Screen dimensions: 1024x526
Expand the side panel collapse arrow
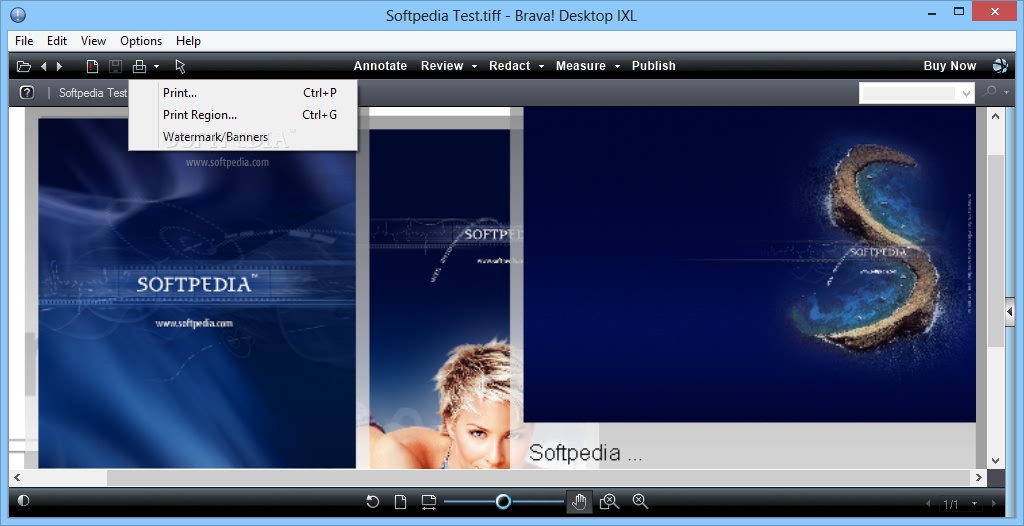[1010, 312]
